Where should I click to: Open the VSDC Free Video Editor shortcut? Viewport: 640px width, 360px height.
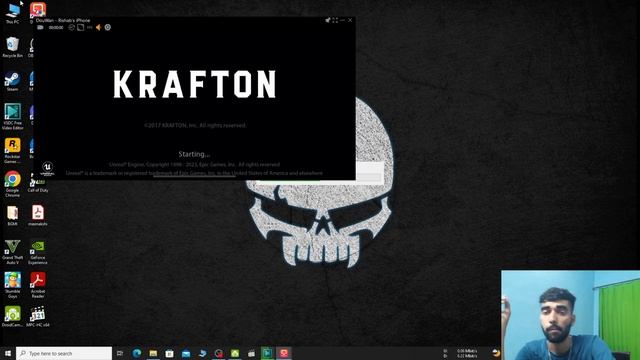(x=13, y=116)
